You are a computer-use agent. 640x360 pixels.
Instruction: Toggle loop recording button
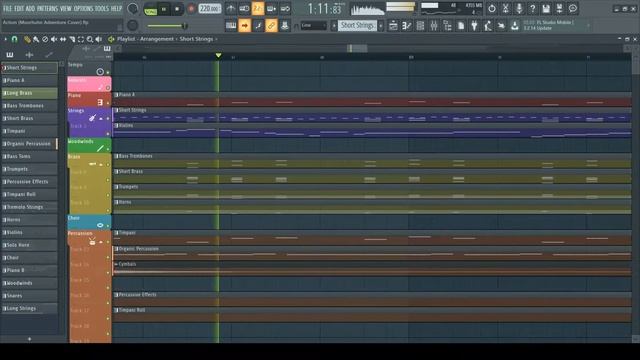[x=285, y=9]
